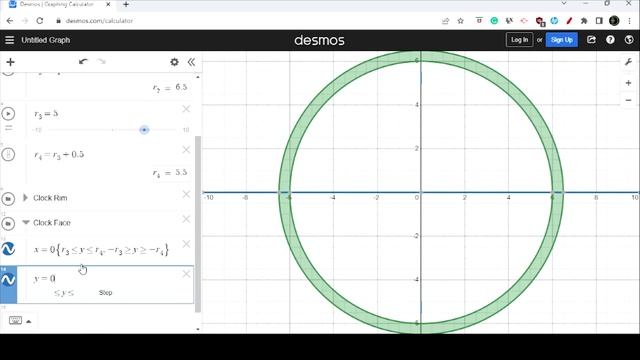This screenshot has width=640, height=360.
Task: Edit the y = 0 expression
Action: tap(44, 278)
